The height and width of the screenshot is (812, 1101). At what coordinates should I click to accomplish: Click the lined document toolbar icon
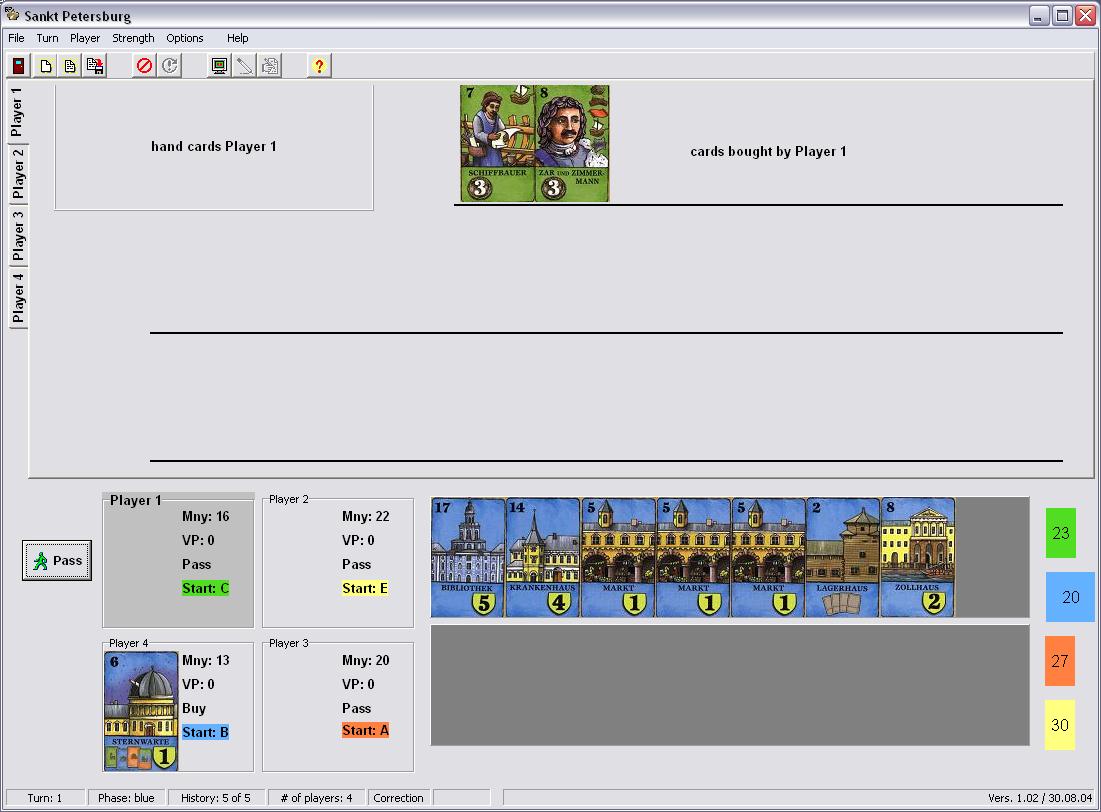[70, 66]
